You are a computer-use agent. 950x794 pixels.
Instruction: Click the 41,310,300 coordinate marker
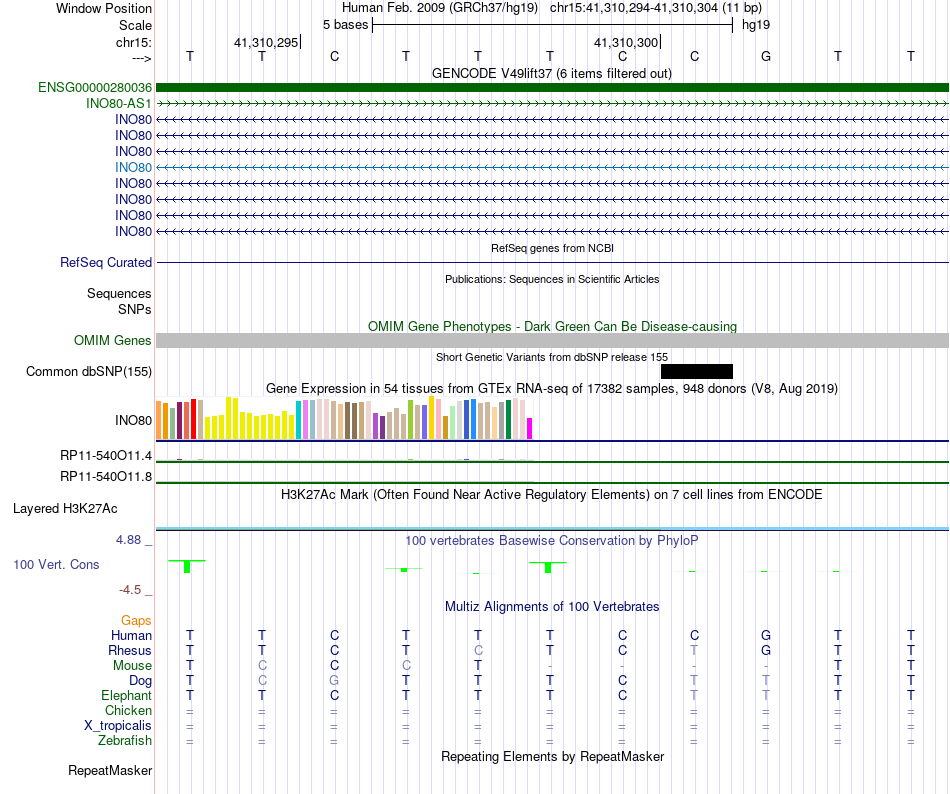pyautogui.click(x=626, y=42)
